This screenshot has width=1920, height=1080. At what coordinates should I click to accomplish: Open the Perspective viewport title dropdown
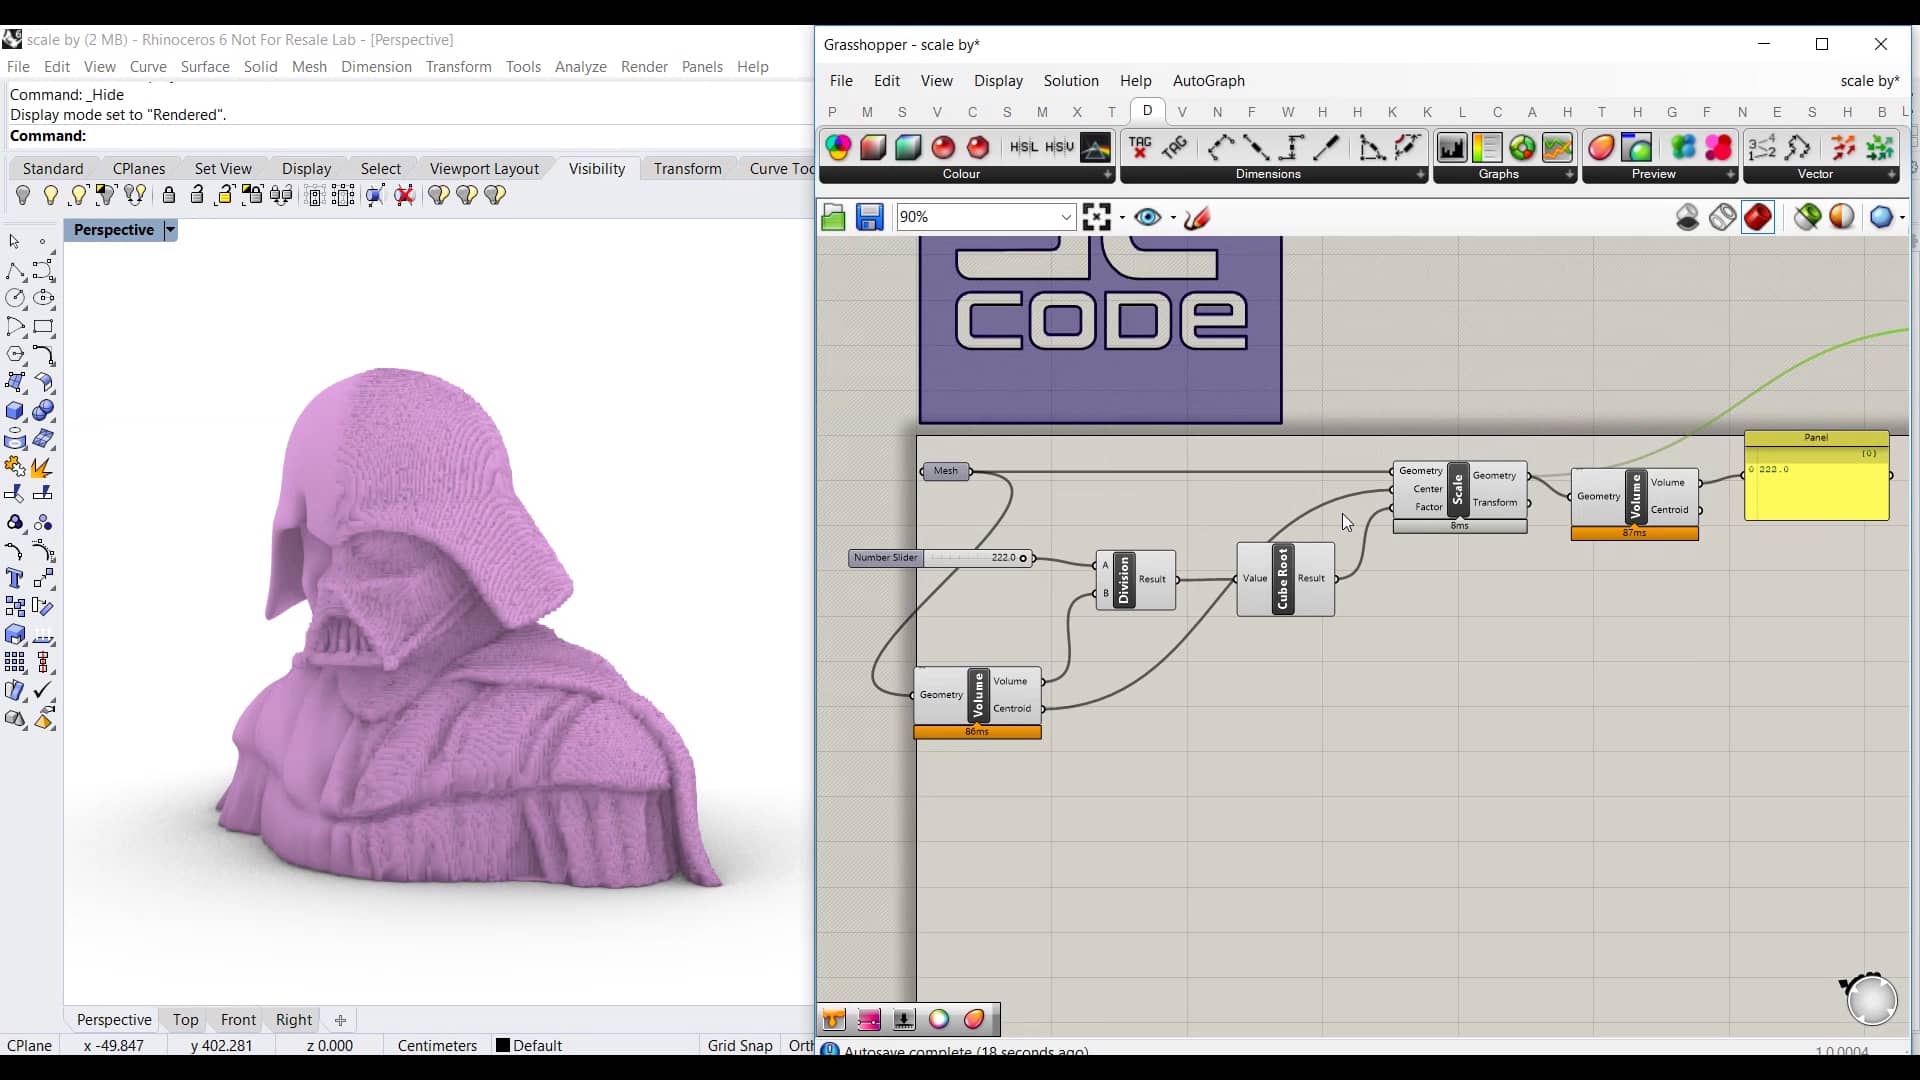coord(170,230)
